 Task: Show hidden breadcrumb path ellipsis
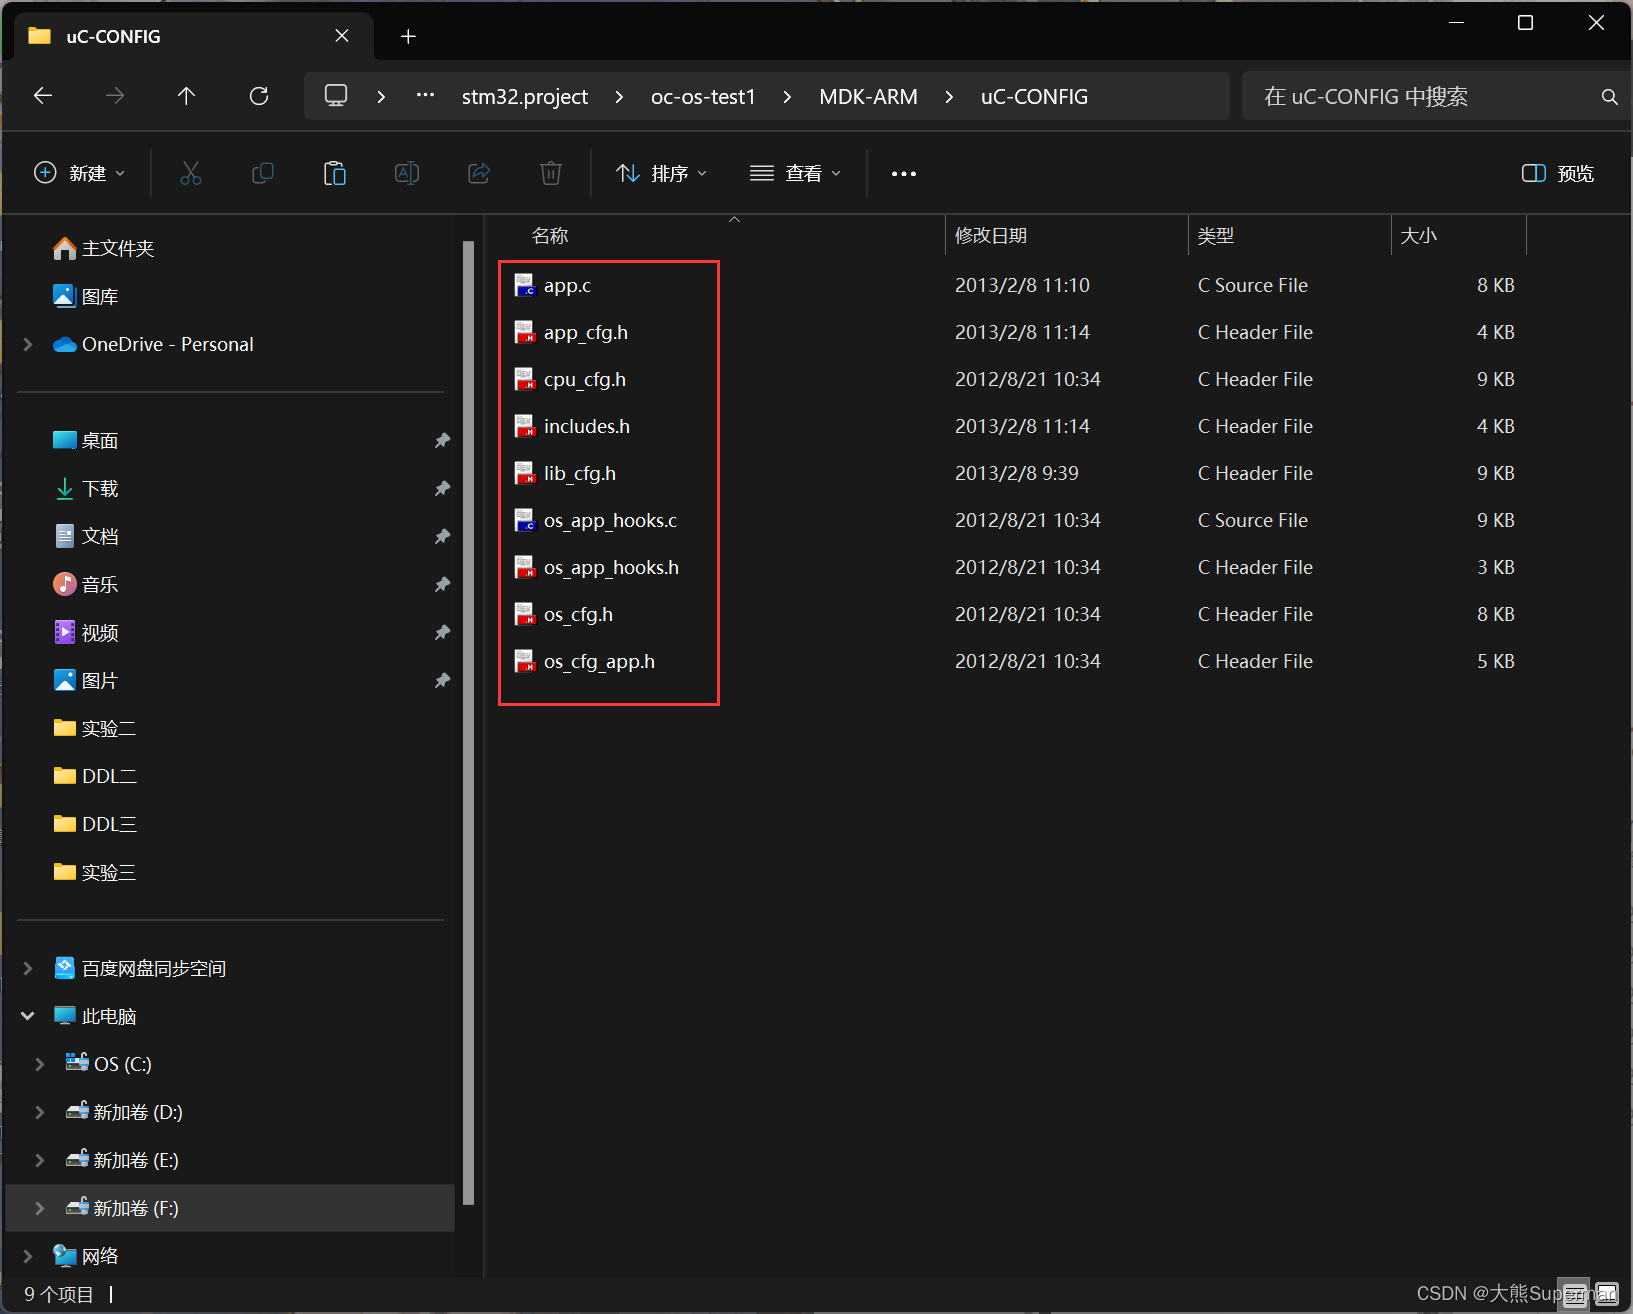(x=425, y=96)
